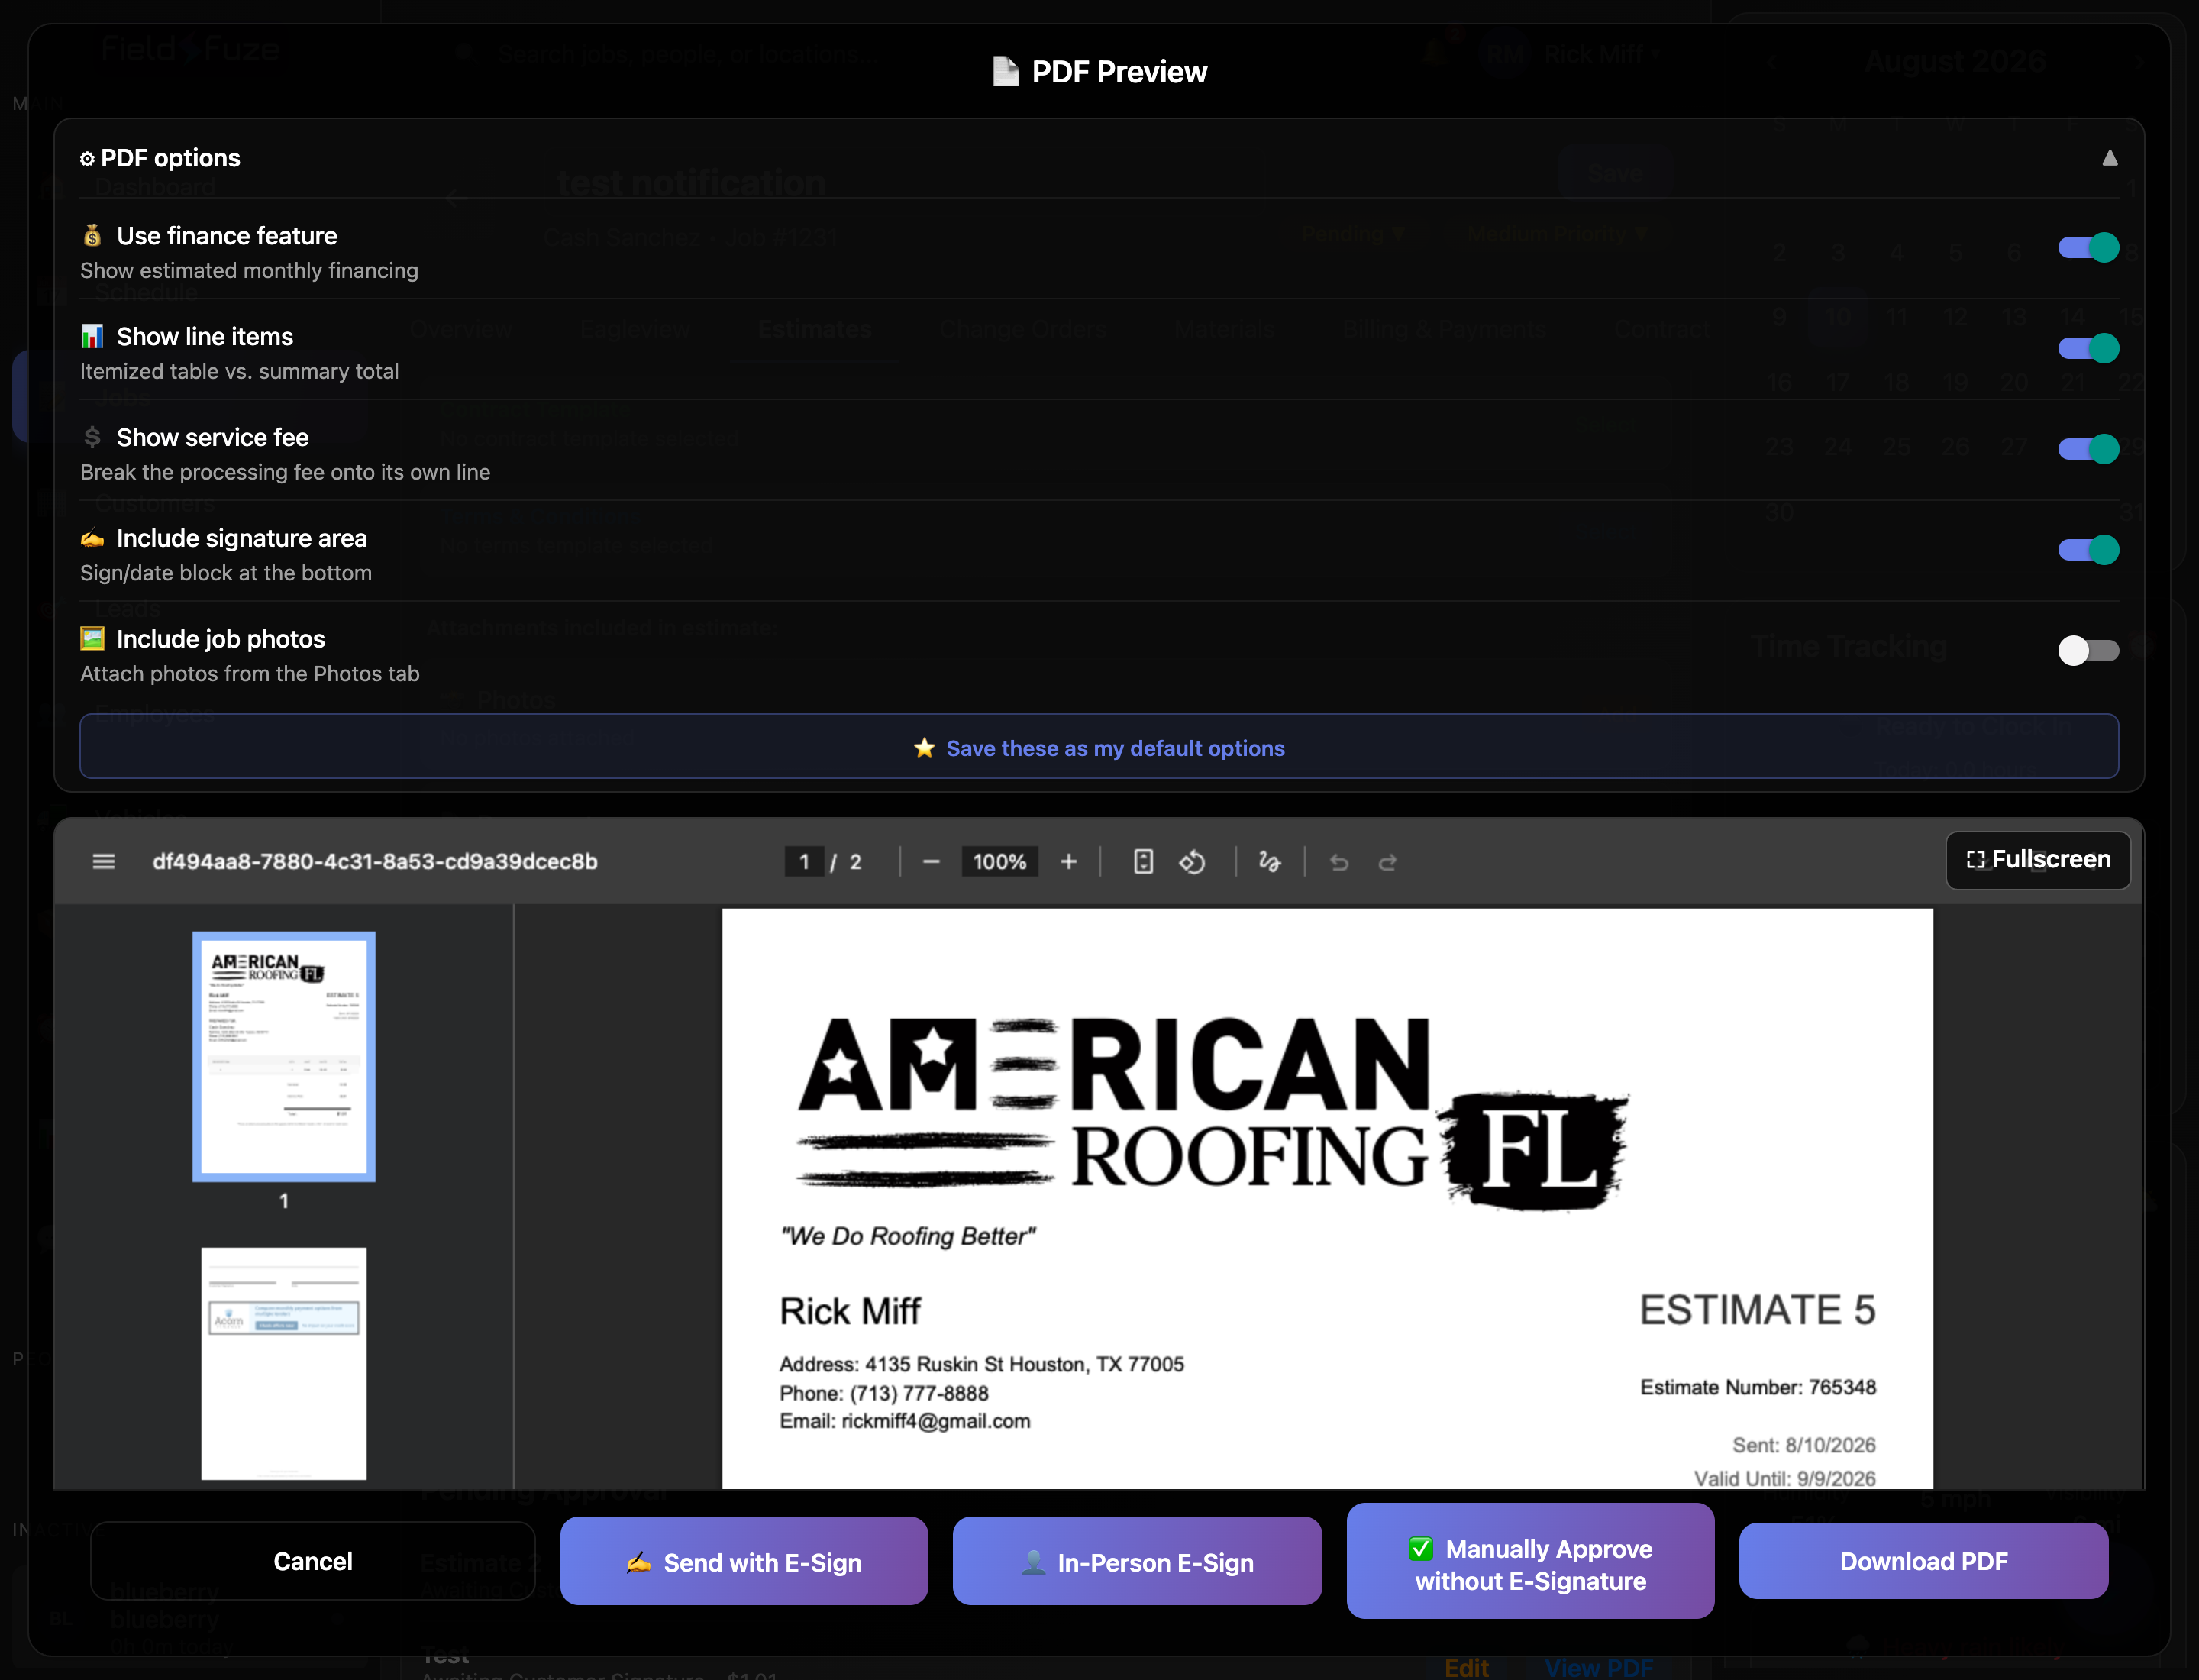Click the star icon in default options button
2199x1680 pixels.
(x=924, y=747)
